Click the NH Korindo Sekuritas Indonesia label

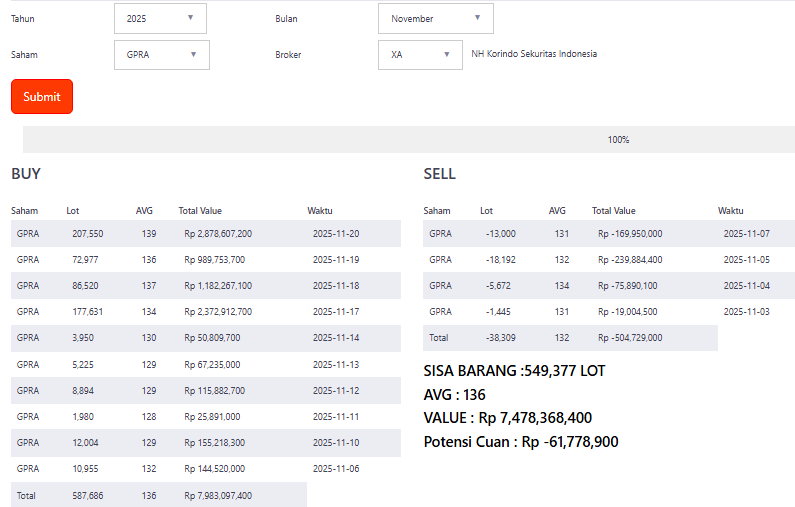click(534, 54)
